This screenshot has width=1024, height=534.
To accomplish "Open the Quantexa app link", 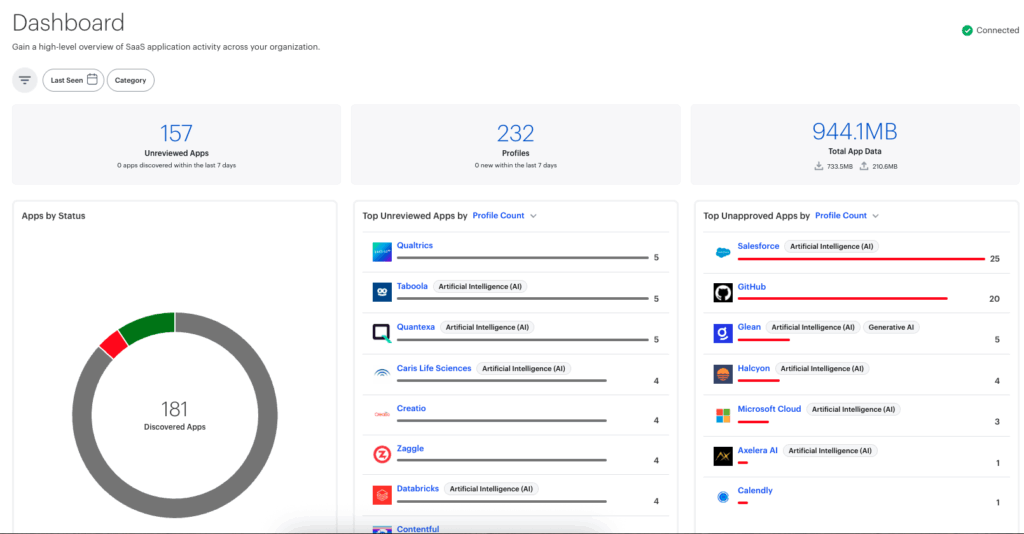I will click(x=415, y=327).
